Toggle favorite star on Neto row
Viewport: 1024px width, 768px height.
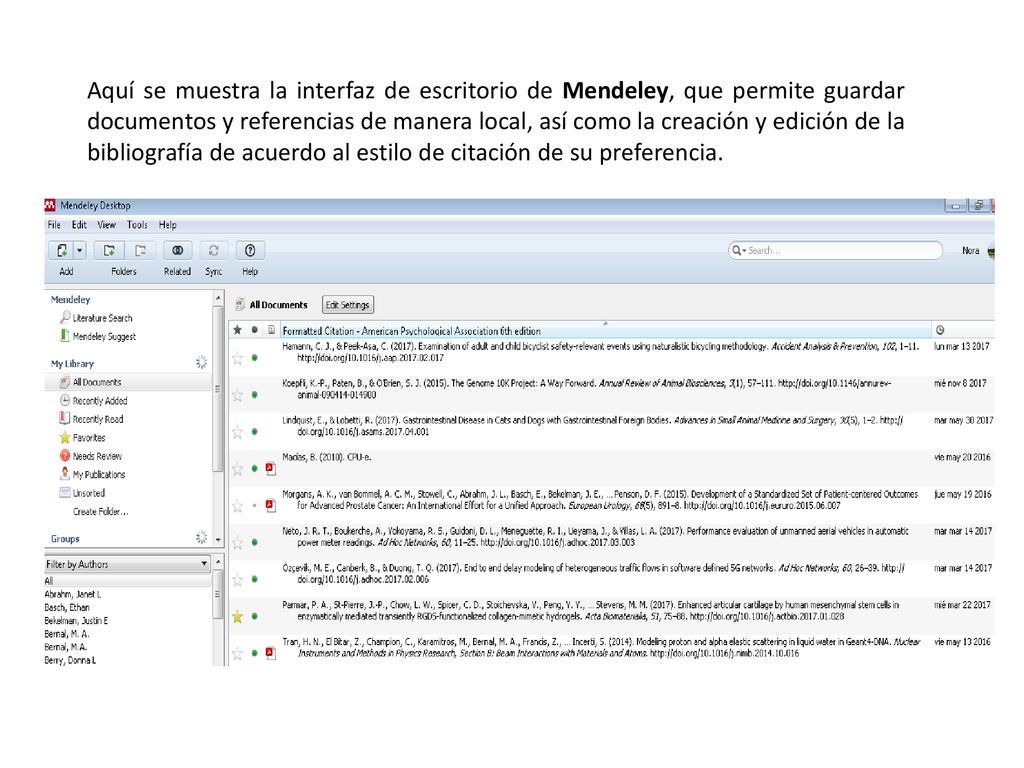pos(238,542)
